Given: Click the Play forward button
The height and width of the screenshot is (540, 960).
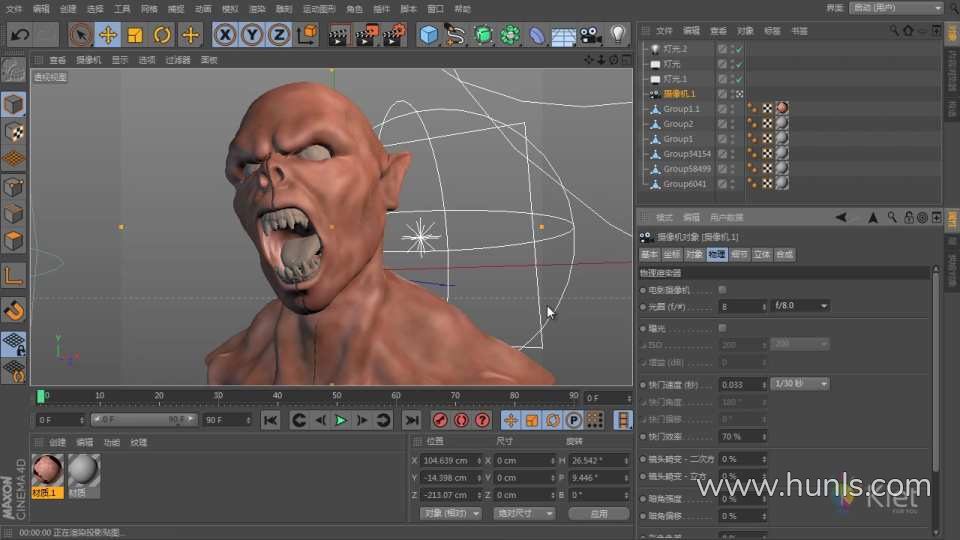Looking at the screenshot, I should 340,421.
